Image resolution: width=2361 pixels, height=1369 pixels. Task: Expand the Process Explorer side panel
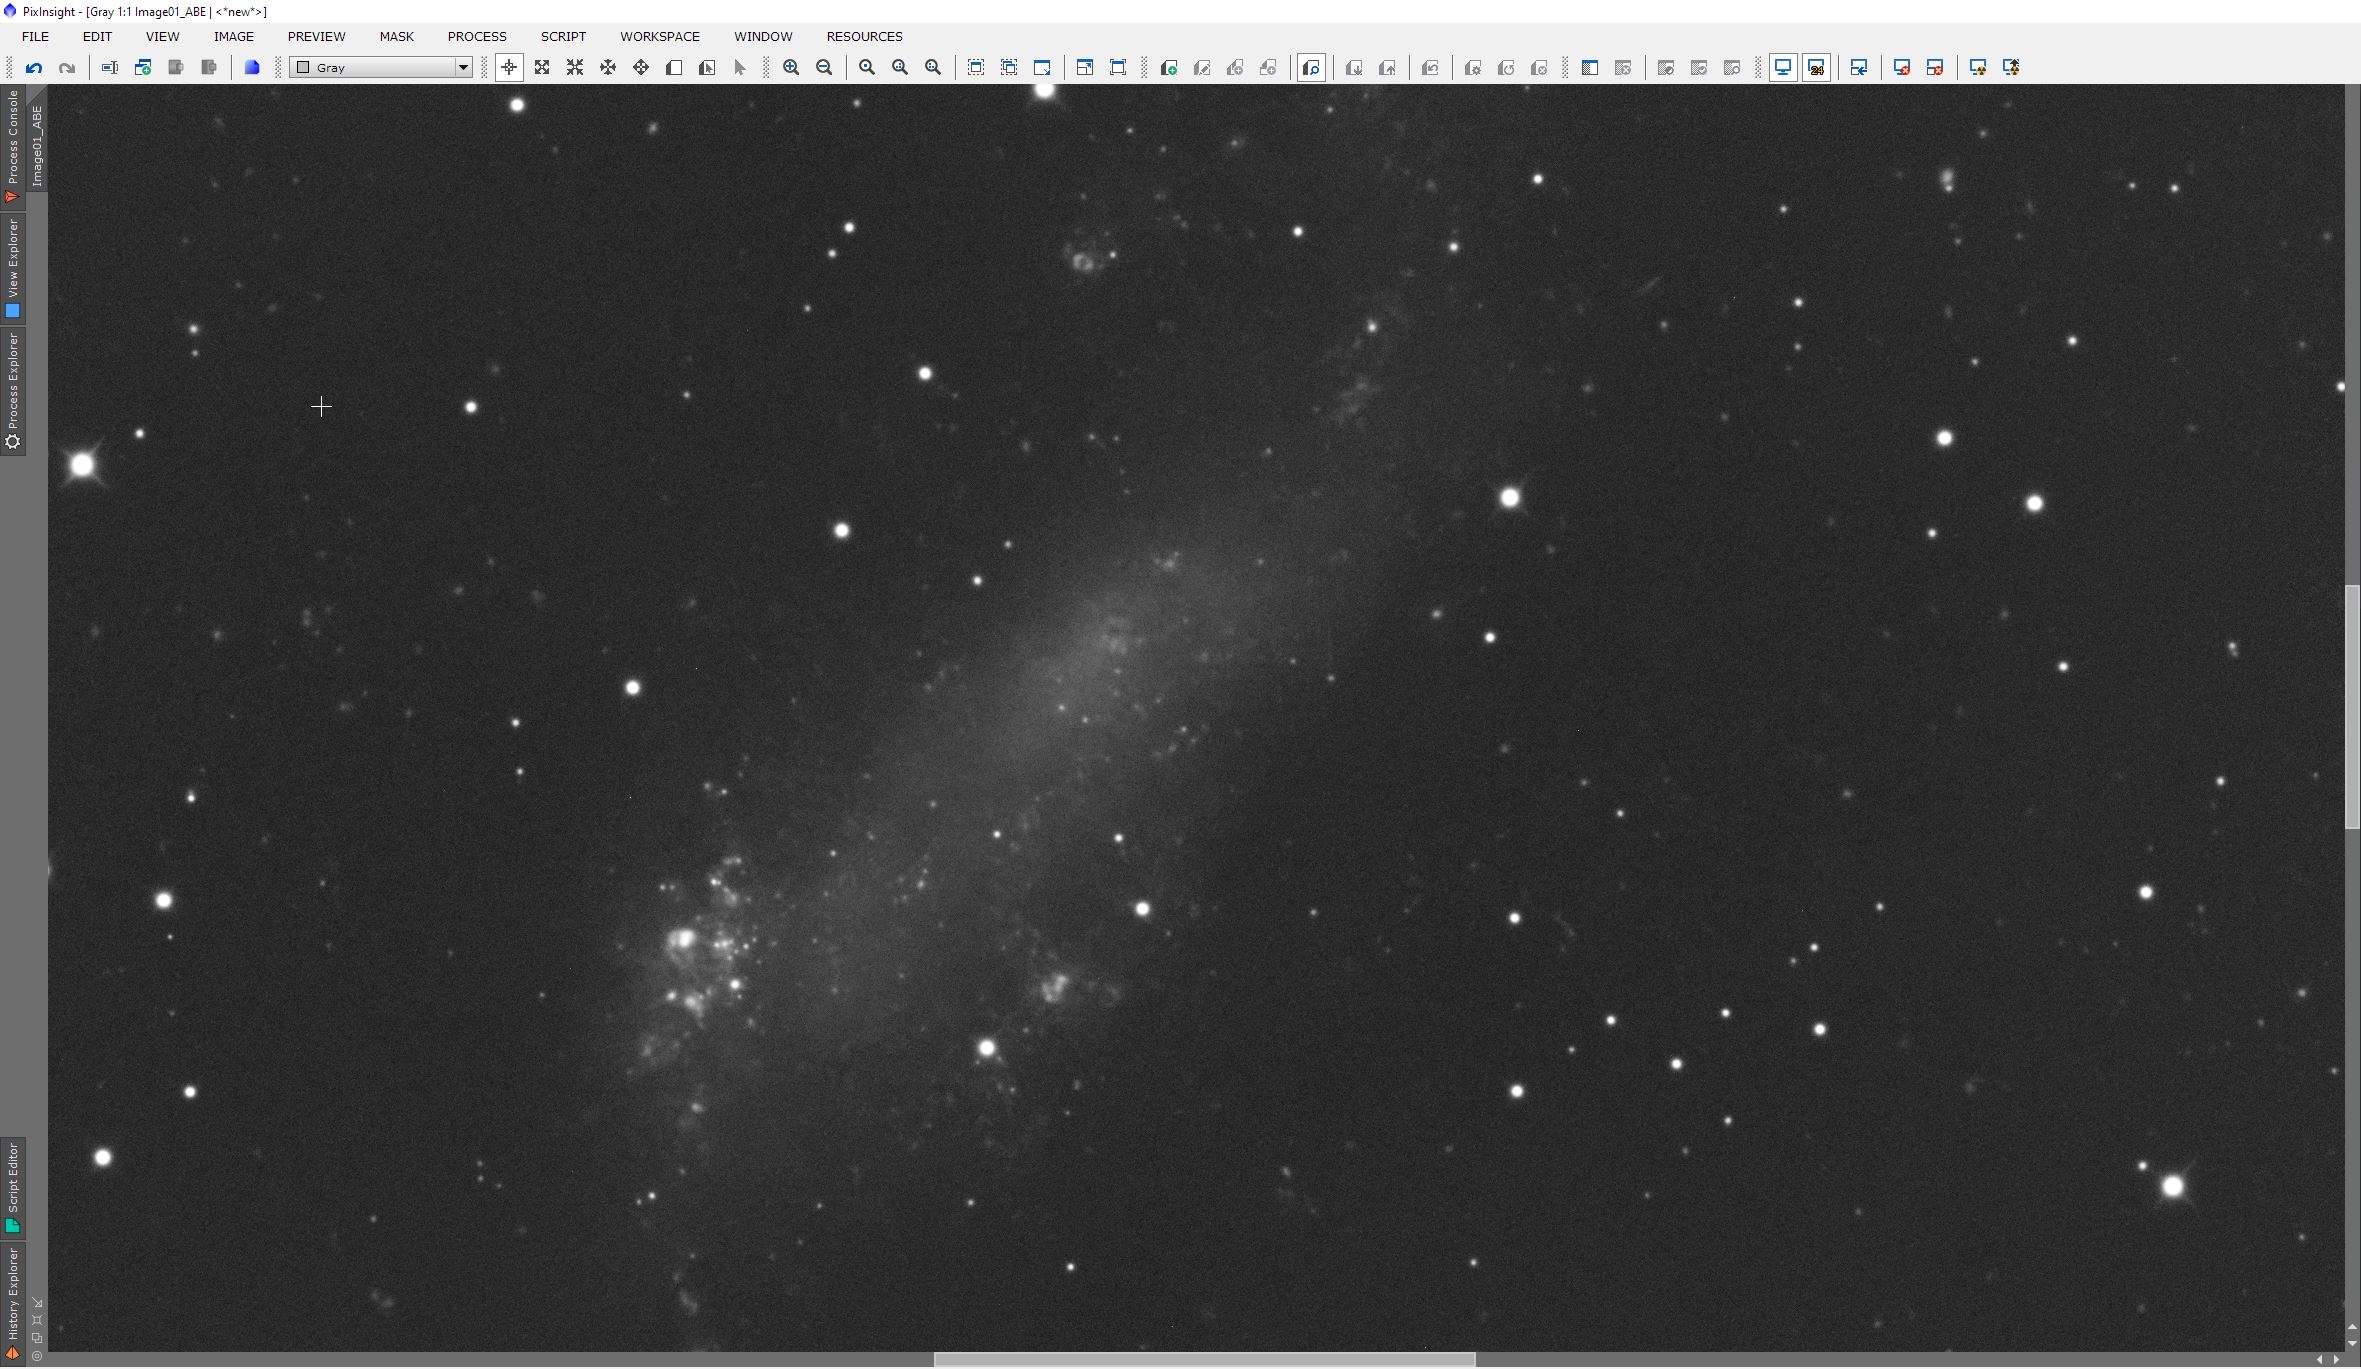[13, 392]
